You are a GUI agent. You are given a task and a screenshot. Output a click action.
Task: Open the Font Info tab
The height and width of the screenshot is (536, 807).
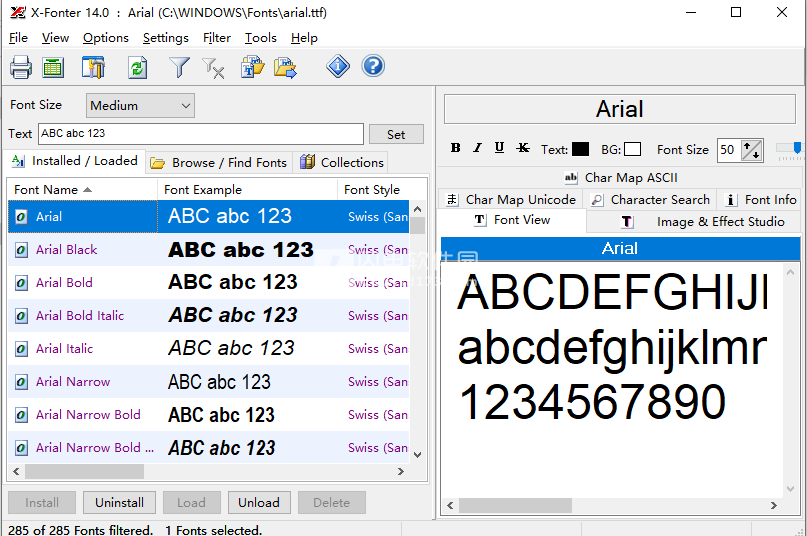coord(760,200)
